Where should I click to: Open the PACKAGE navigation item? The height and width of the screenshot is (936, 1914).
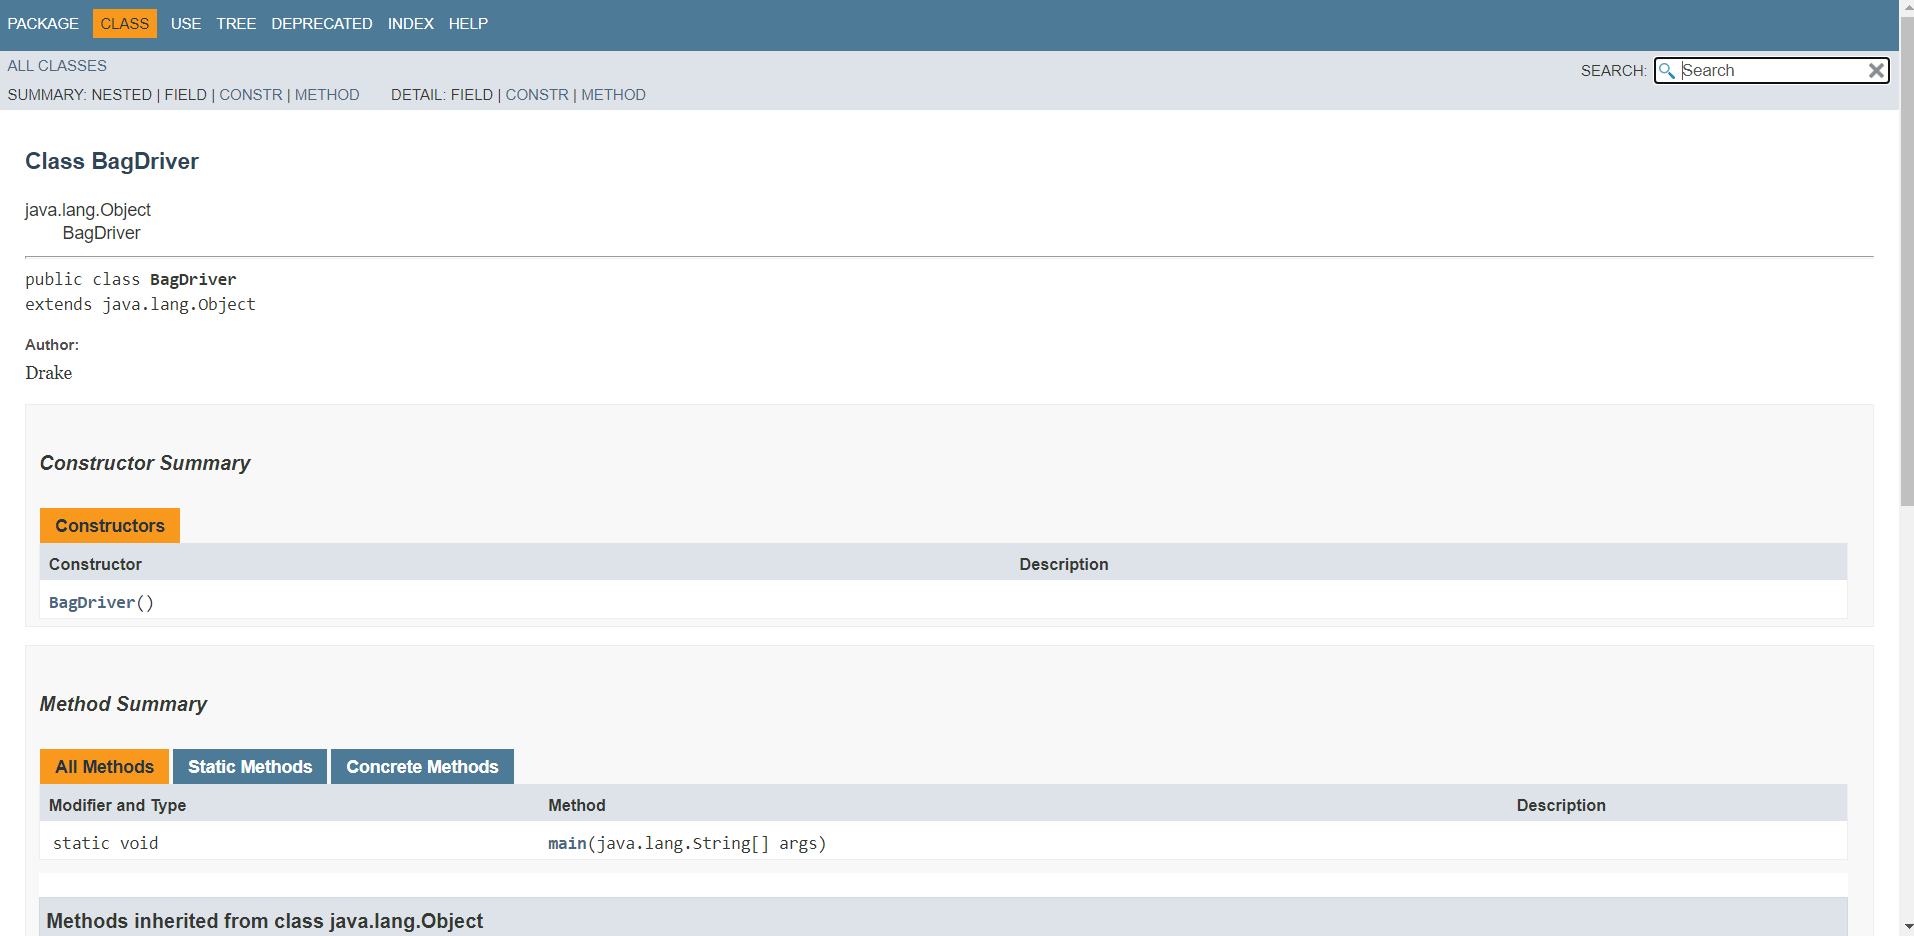pyautogui.click(x=43, y=23)
